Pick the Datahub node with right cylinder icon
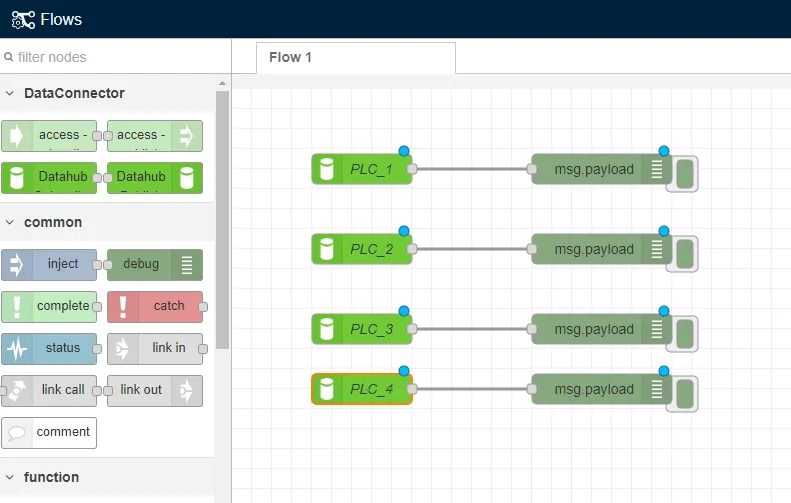 coord(155,178)
